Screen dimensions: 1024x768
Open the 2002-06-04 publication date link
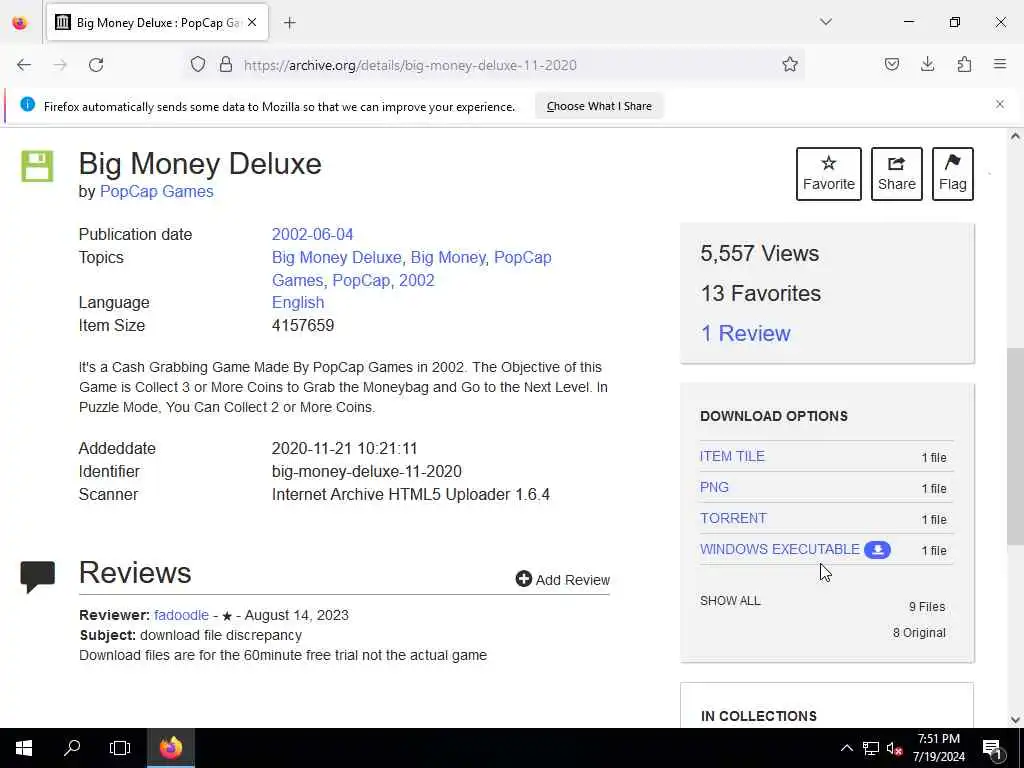coord(312,234)
